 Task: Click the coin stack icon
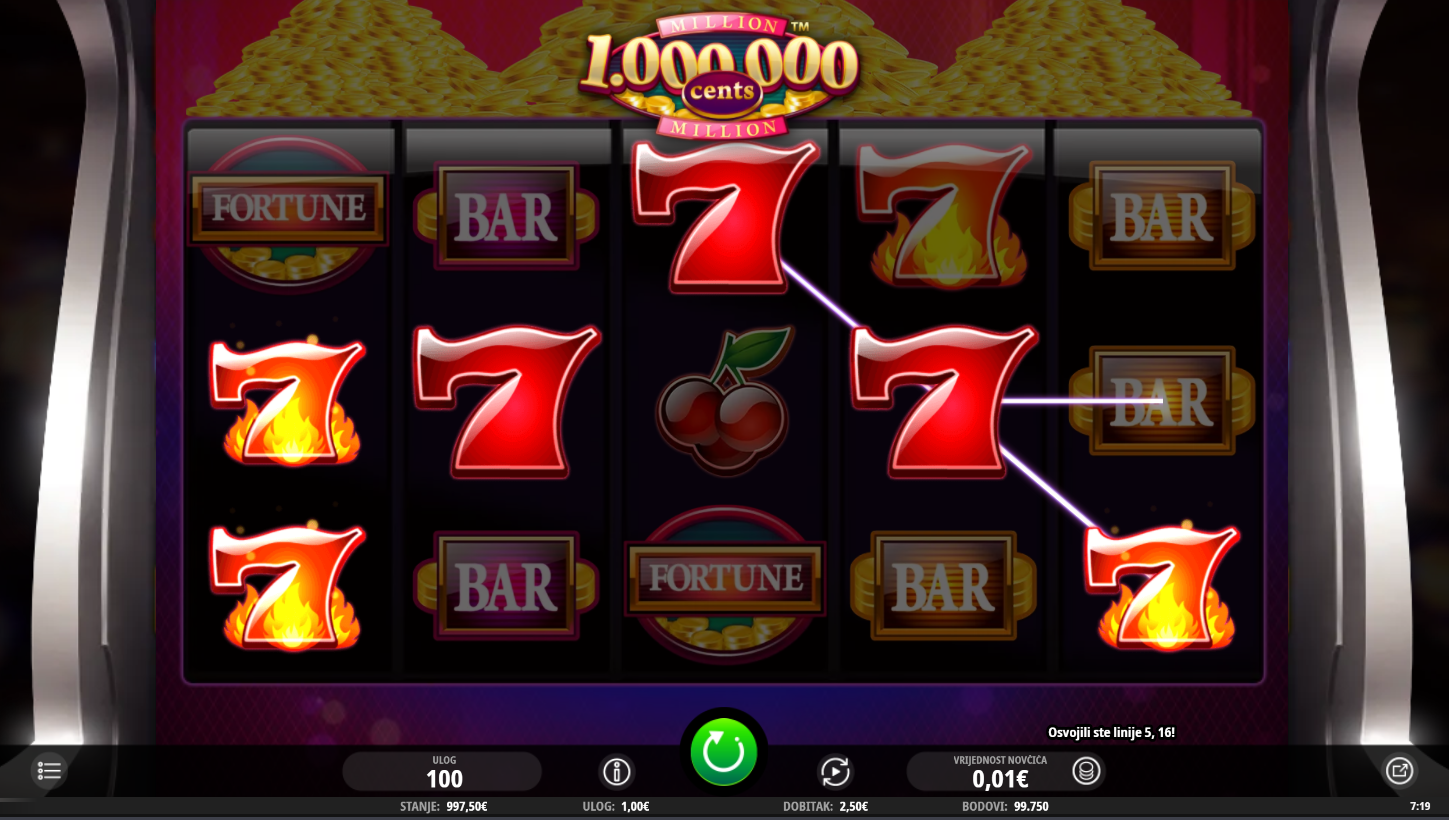point(1087,771)
